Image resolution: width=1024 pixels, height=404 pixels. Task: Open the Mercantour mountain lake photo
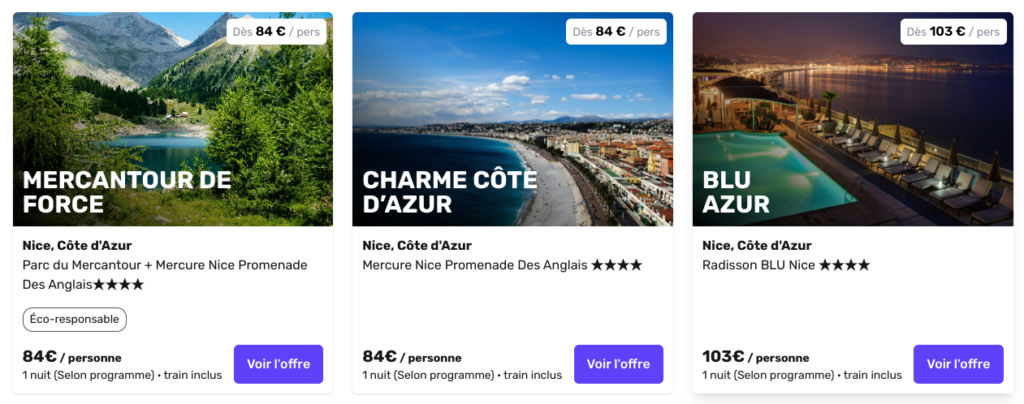pyautogui.click(x=173, y=119)
